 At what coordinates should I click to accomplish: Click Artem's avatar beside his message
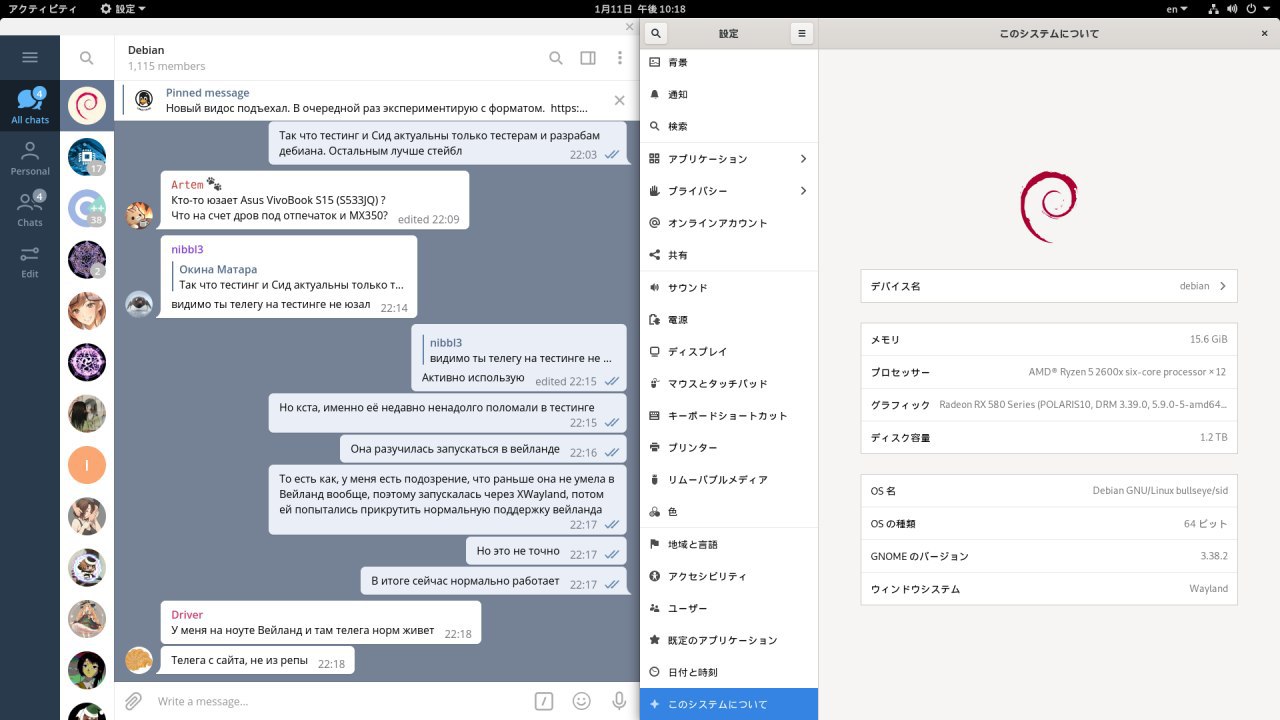click(x=139, y=215)
